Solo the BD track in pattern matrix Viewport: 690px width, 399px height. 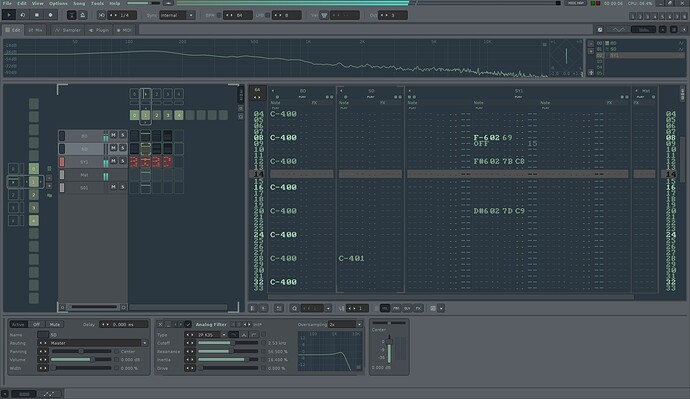123,135
